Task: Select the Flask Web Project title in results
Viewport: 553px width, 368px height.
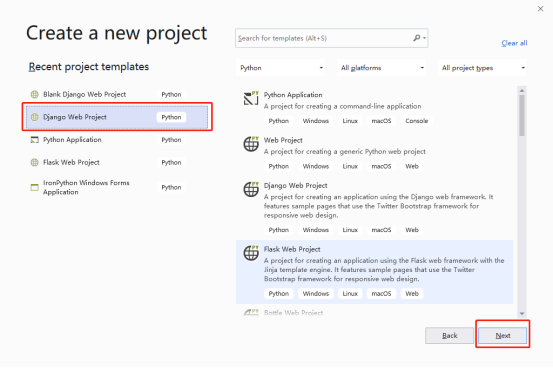Action: pos(292,249)
